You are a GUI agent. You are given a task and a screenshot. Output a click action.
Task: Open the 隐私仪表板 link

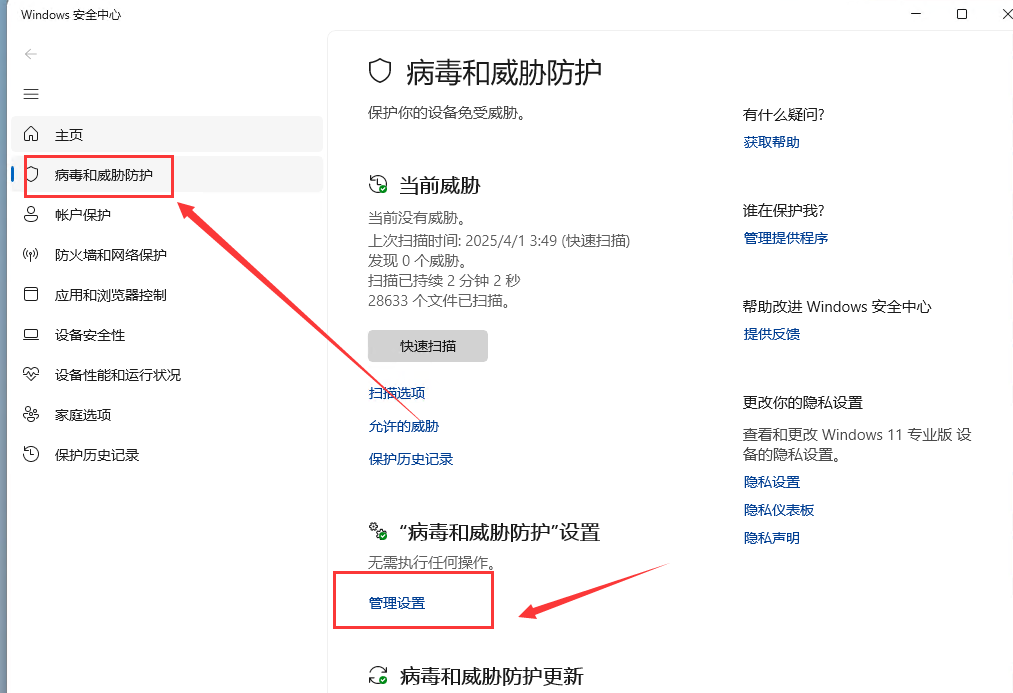tap(779, 510)
